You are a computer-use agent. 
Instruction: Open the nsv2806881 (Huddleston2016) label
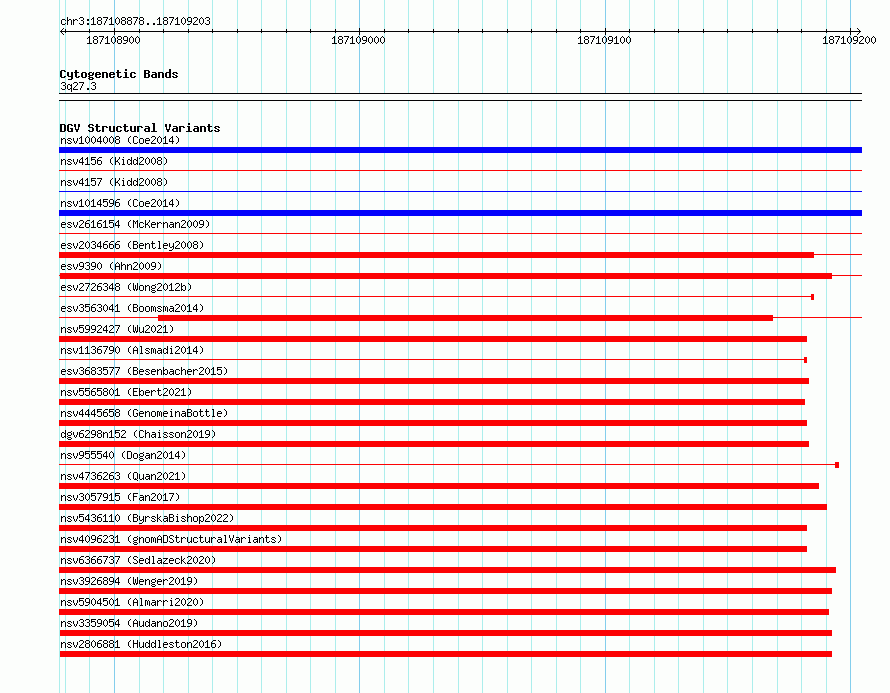[x=141, y=644]
